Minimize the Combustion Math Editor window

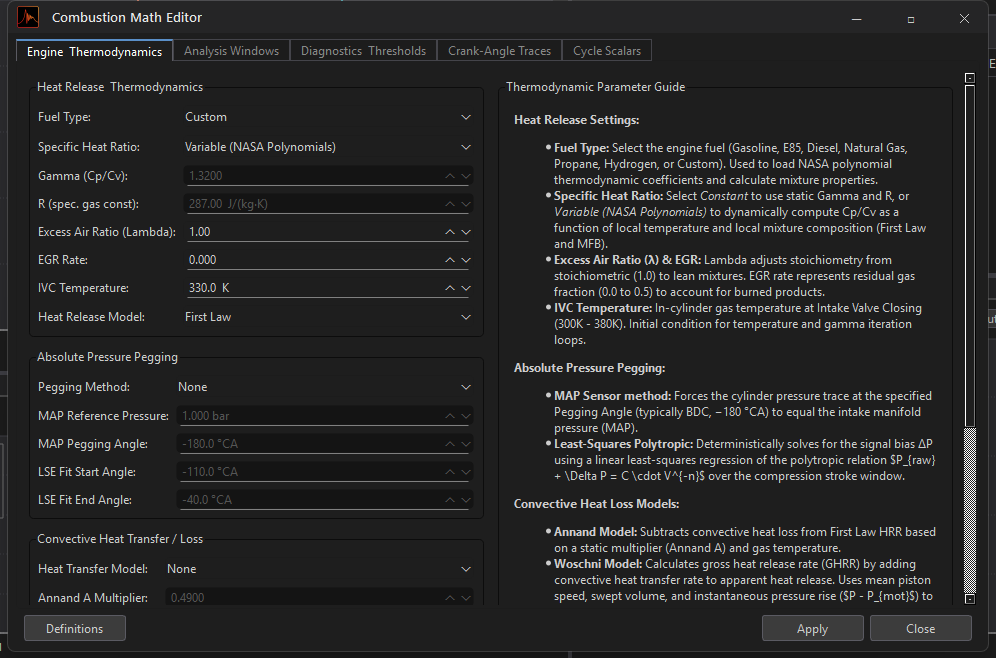(857, 19)
